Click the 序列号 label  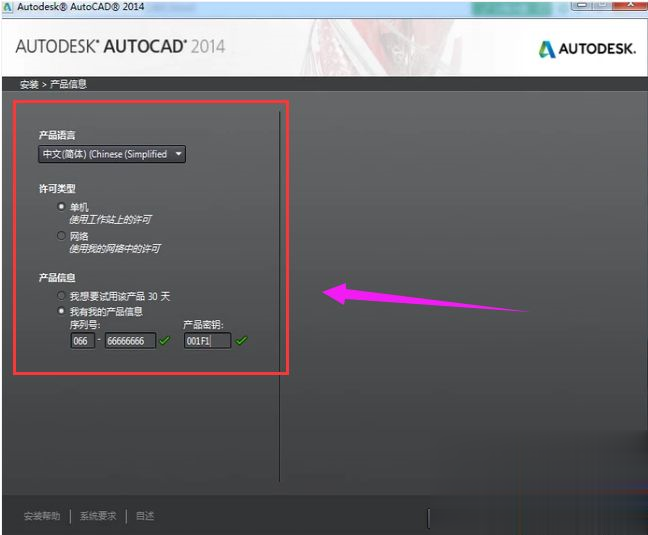point(85,325)
